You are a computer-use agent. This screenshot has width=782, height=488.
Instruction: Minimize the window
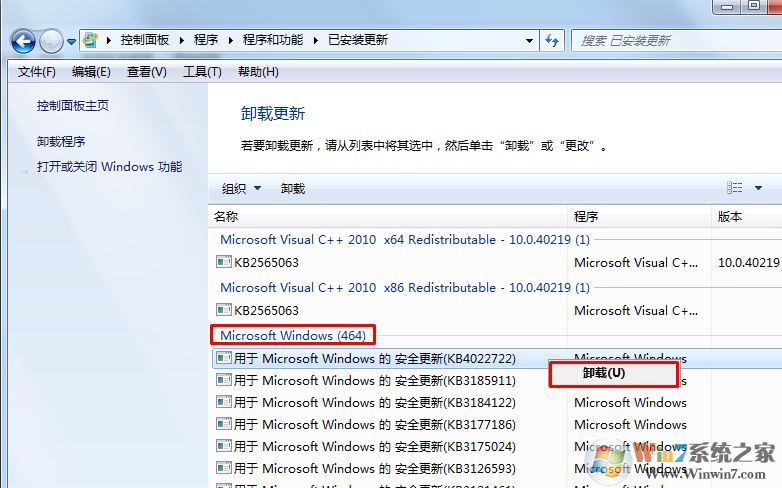click(x=727, y=6)
